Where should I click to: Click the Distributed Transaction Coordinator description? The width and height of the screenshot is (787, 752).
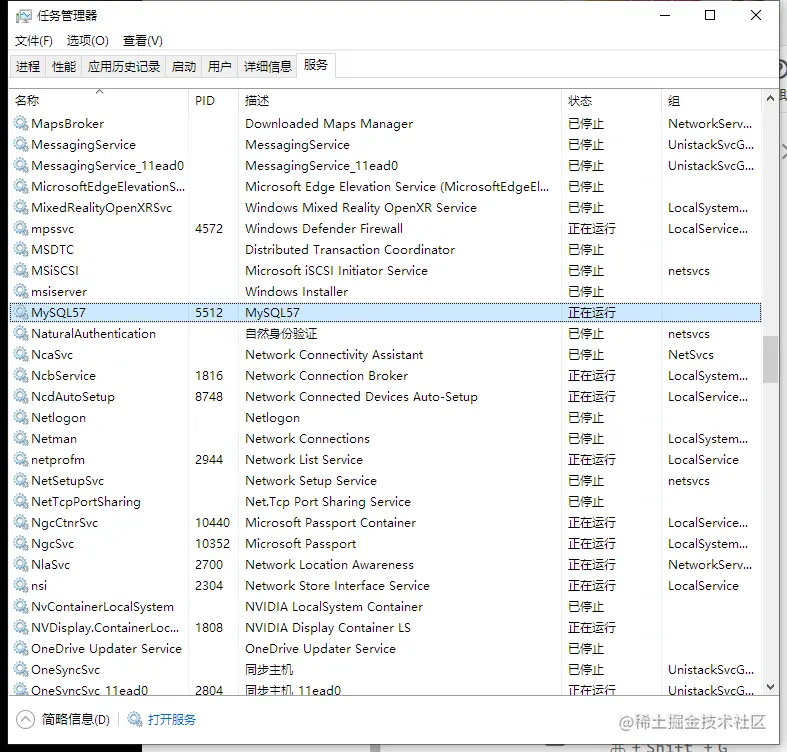click(x=350, y=249)
